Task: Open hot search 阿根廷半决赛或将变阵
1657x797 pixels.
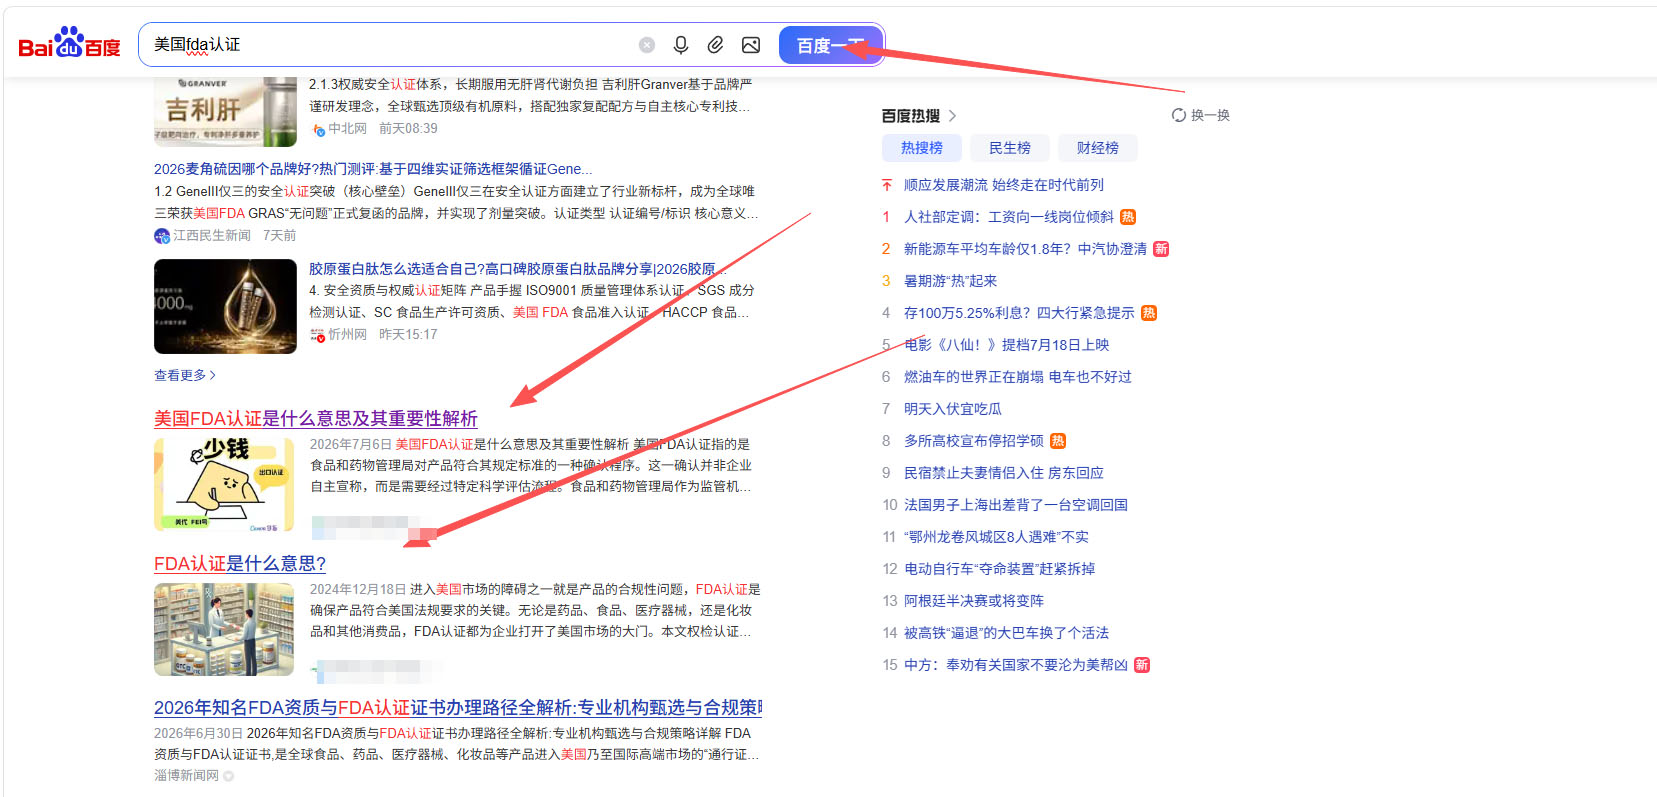Action: pos(974,601)
